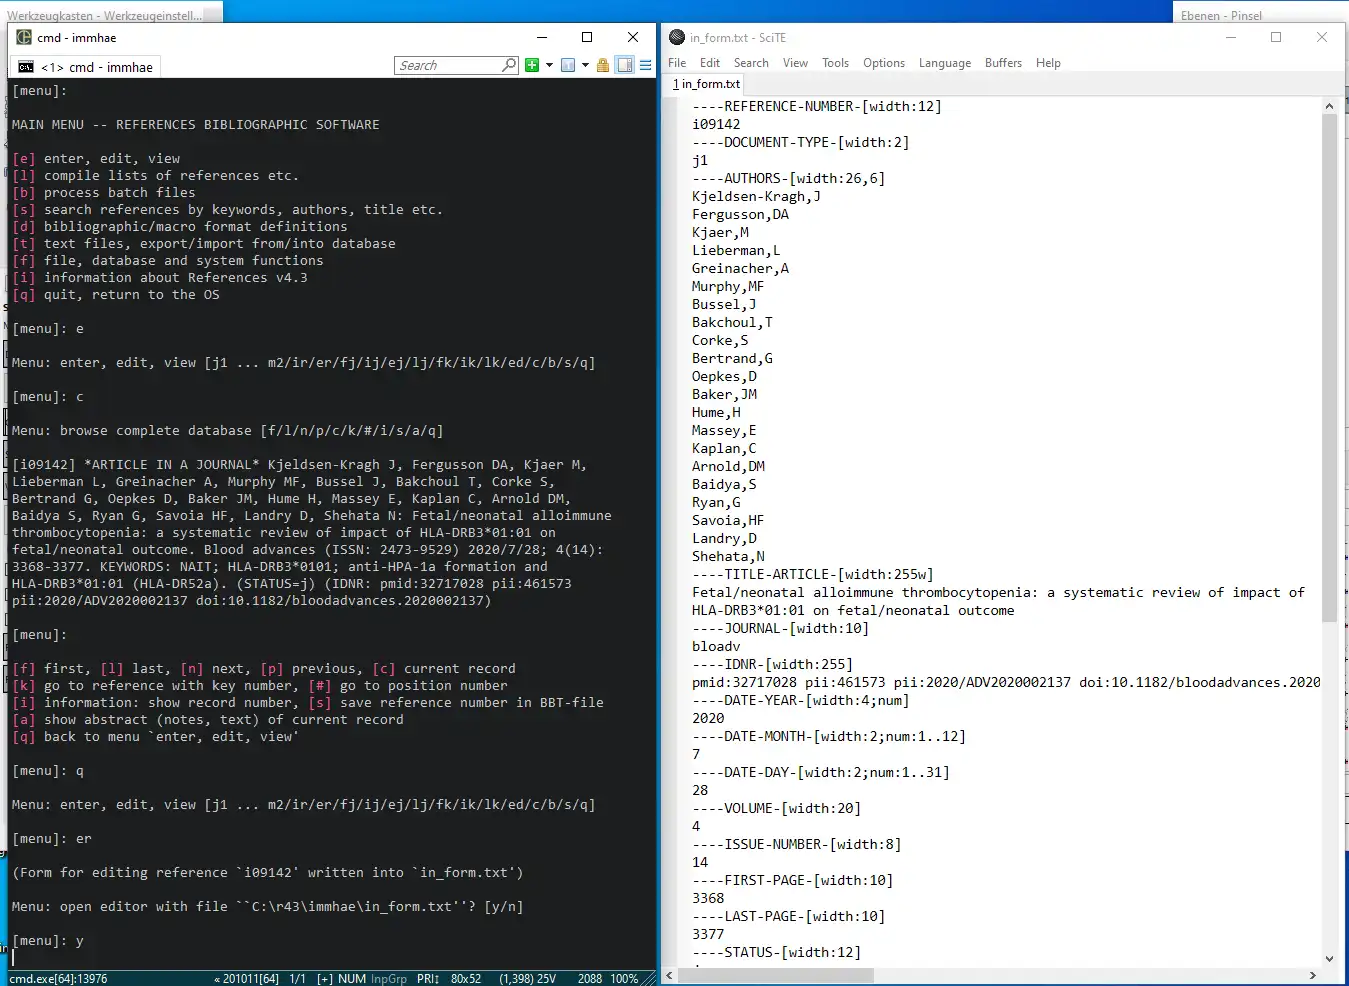Click SciTE horizontal scrollbar left arrow
The width and height of the screenshot is (1349, 986).
pyautogui.click(x=669, y=975)
